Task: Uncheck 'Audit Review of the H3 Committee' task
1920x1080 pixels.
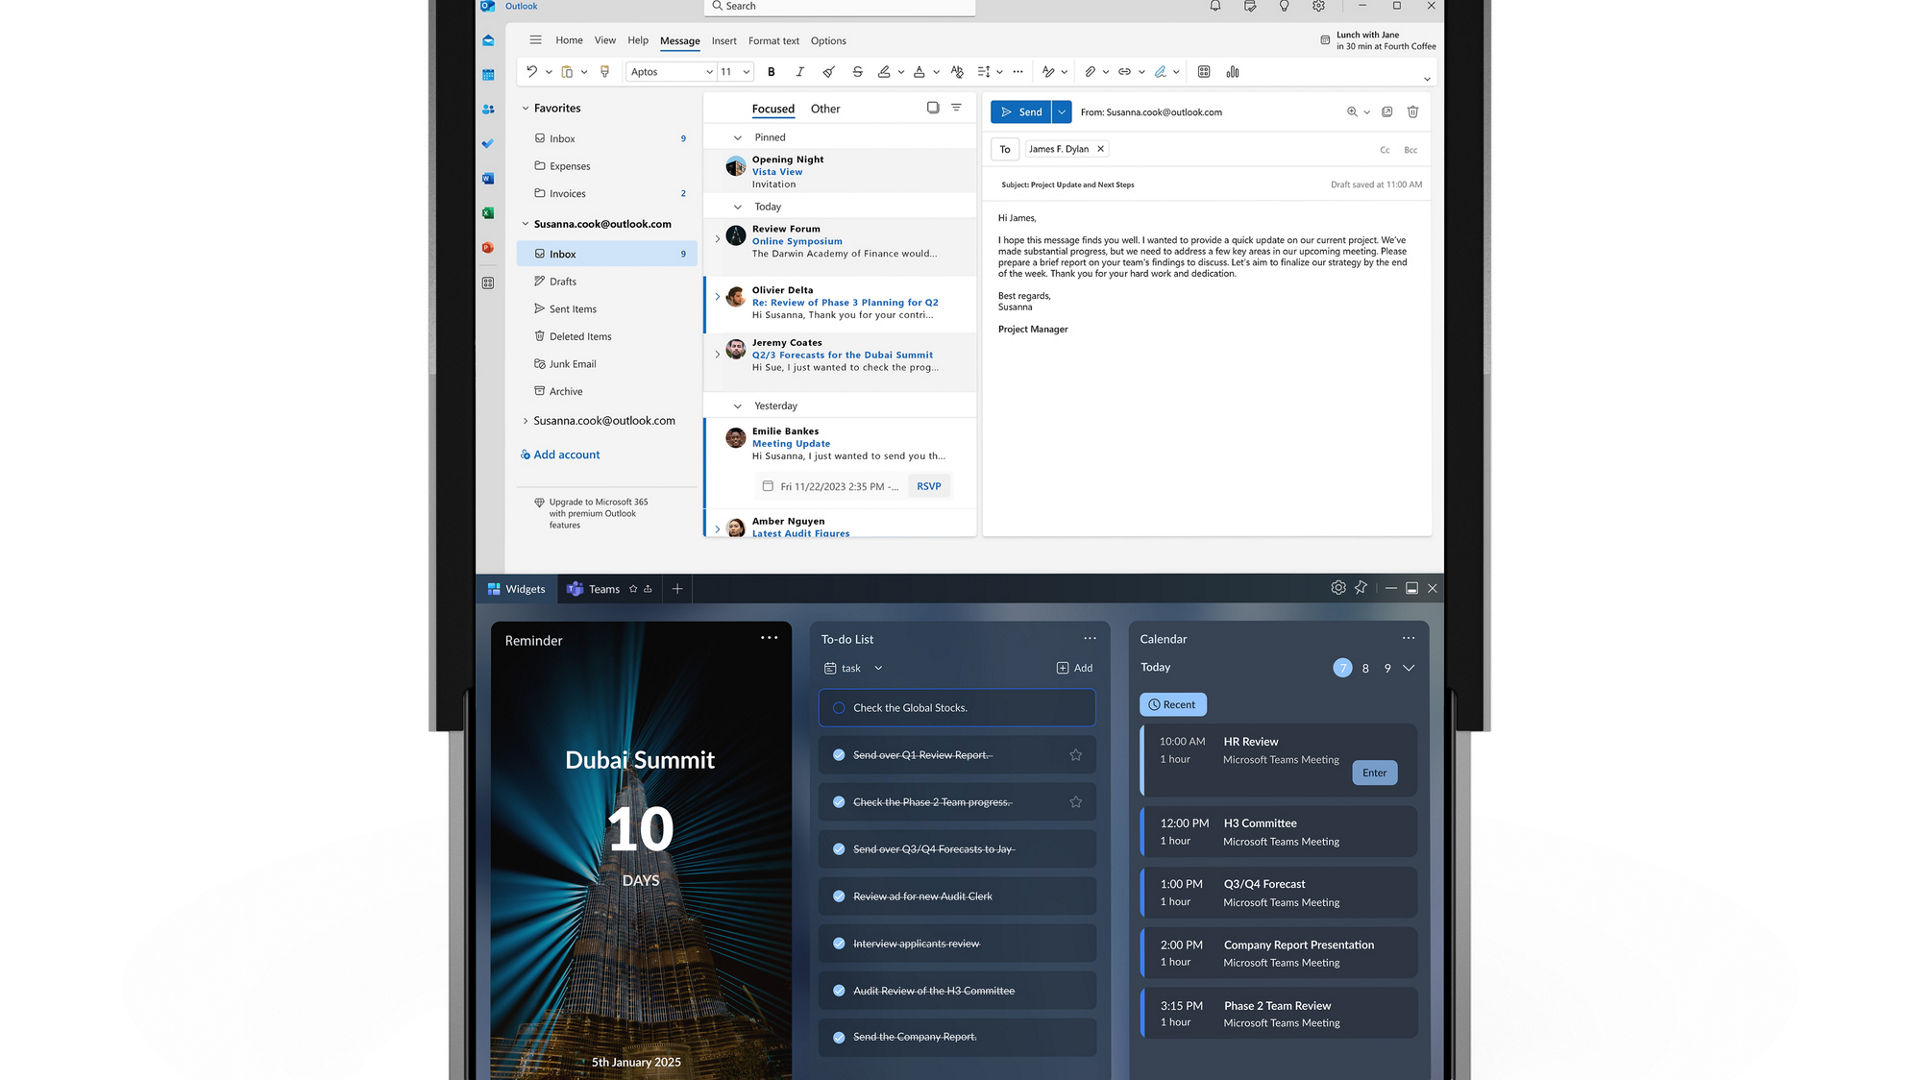Action: pos(839,991)
